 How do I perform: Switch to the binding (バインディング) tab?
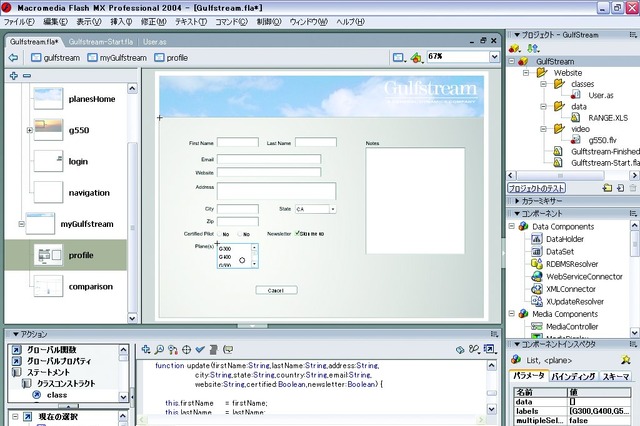(x=573, y=376)
